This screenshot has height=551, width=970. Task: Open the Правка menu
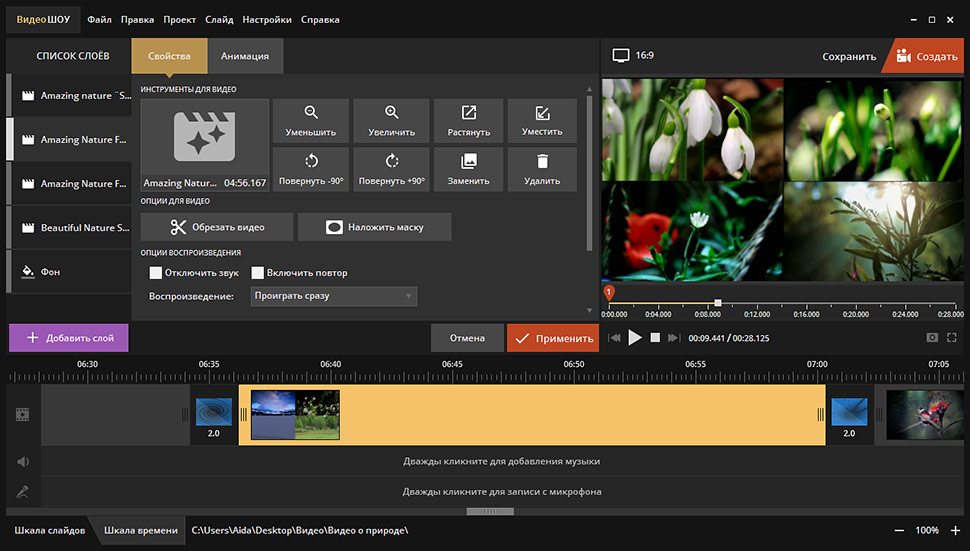coord(137,20)
